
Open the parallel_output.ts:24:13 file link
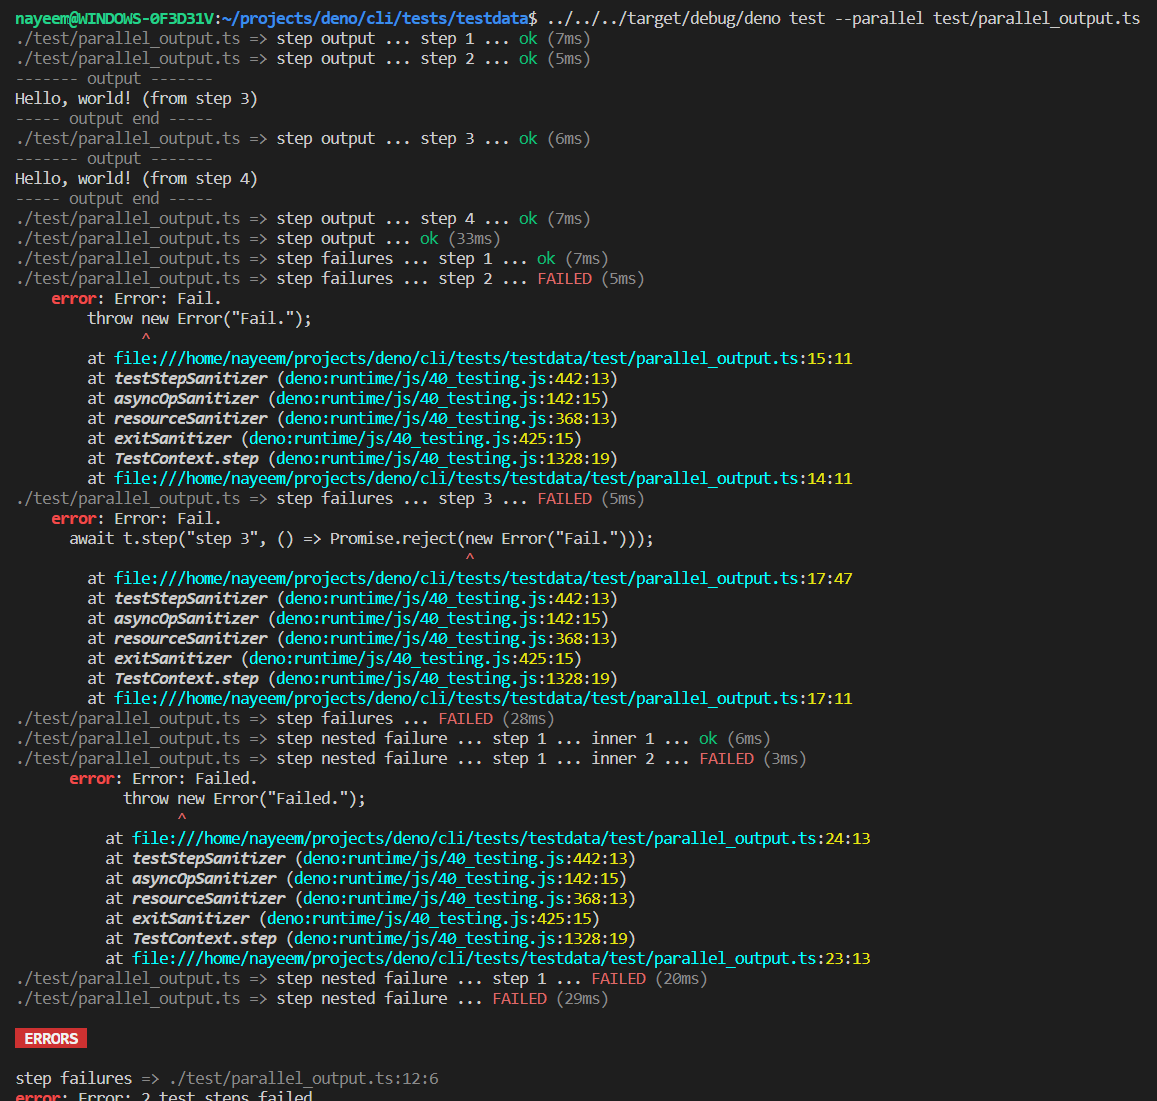coord(501,838)
